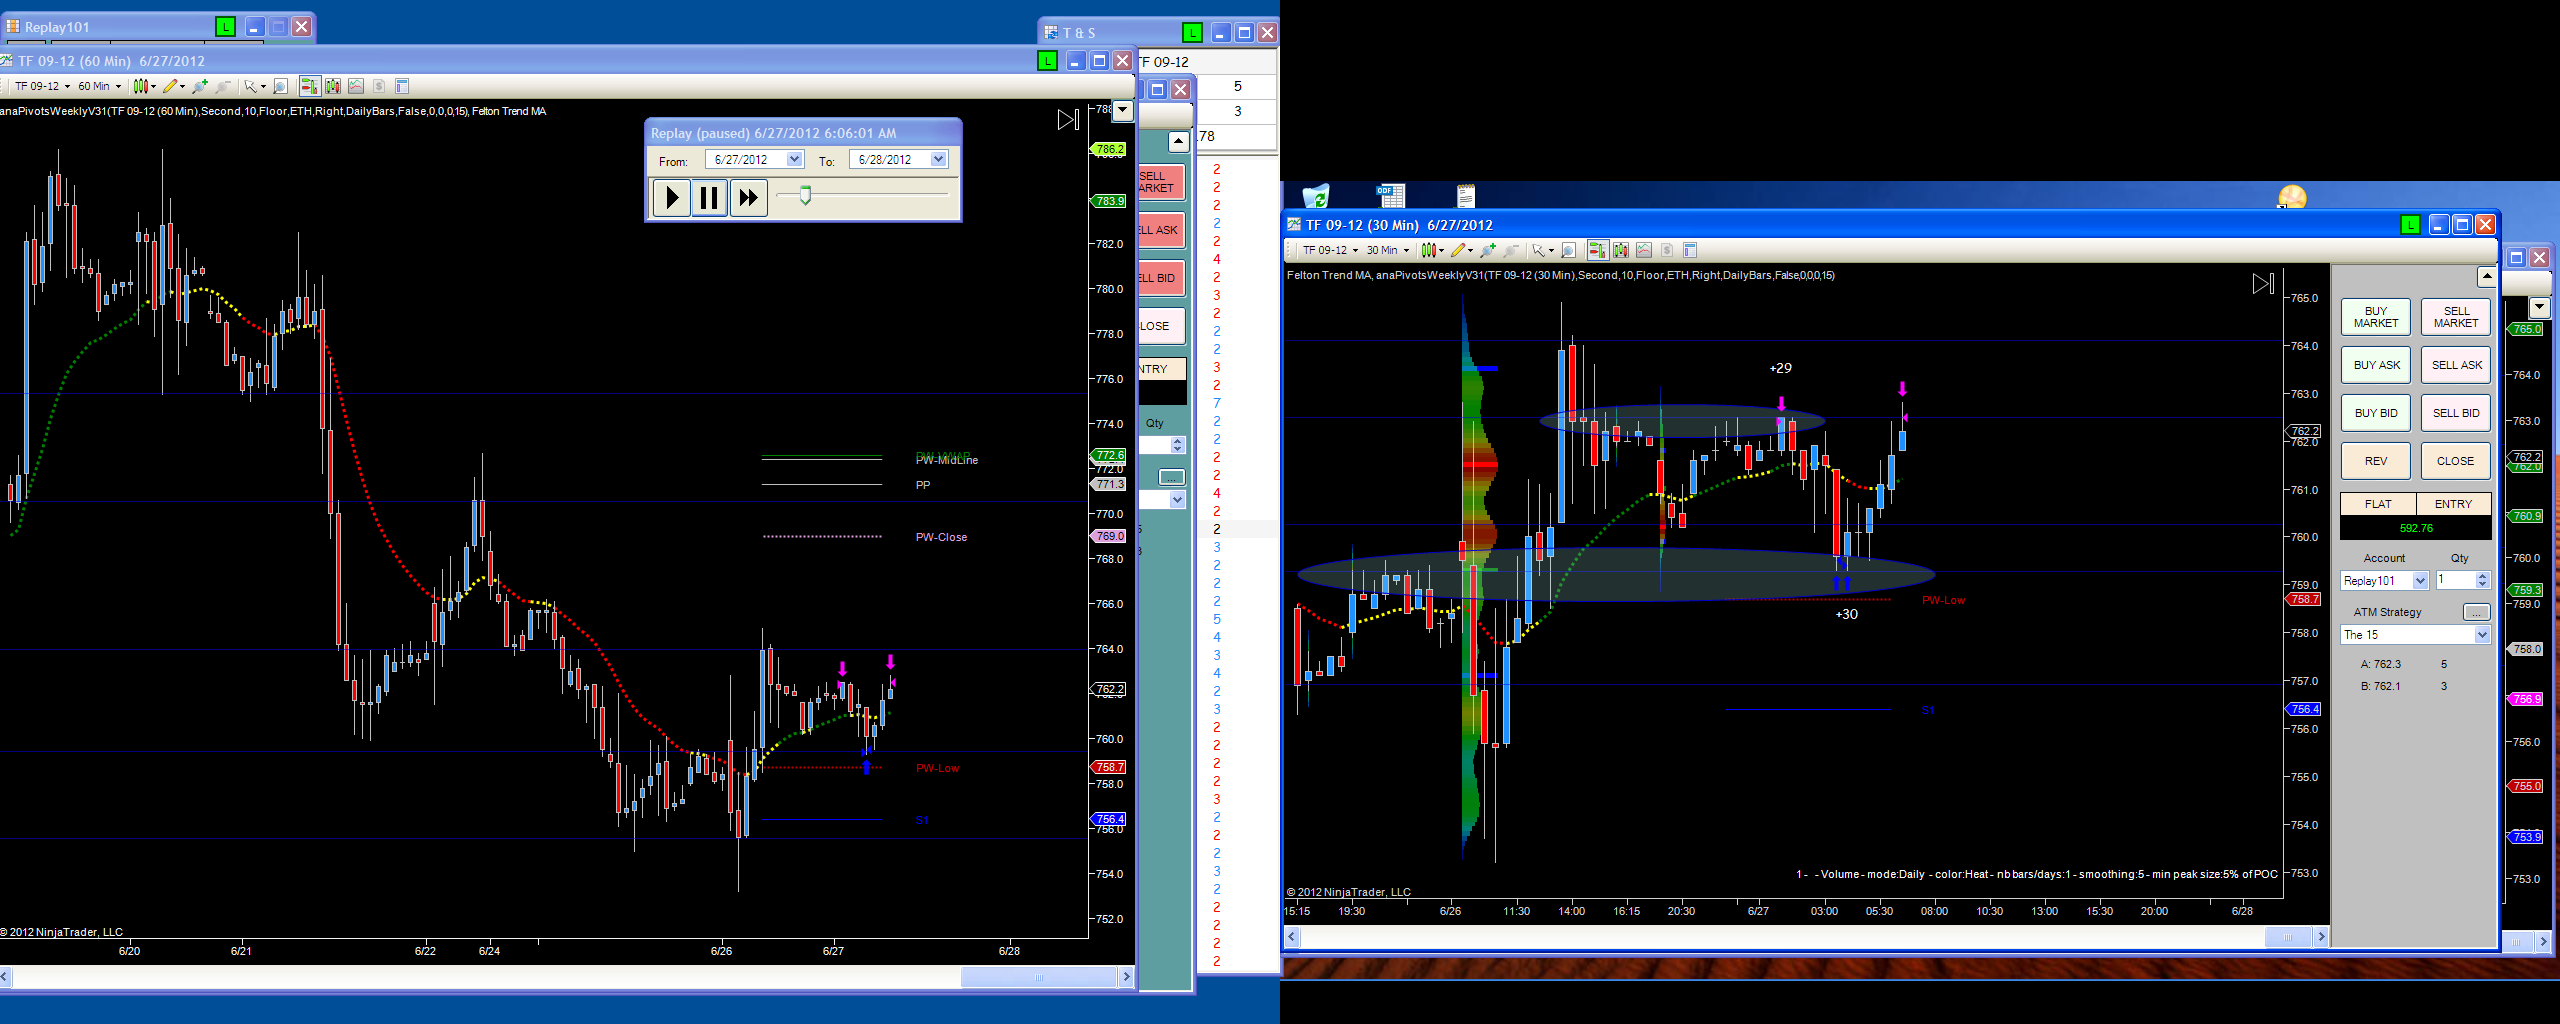
Task: Click the PW-Close label on 60 Min chart
Action: tap(941, 537)
